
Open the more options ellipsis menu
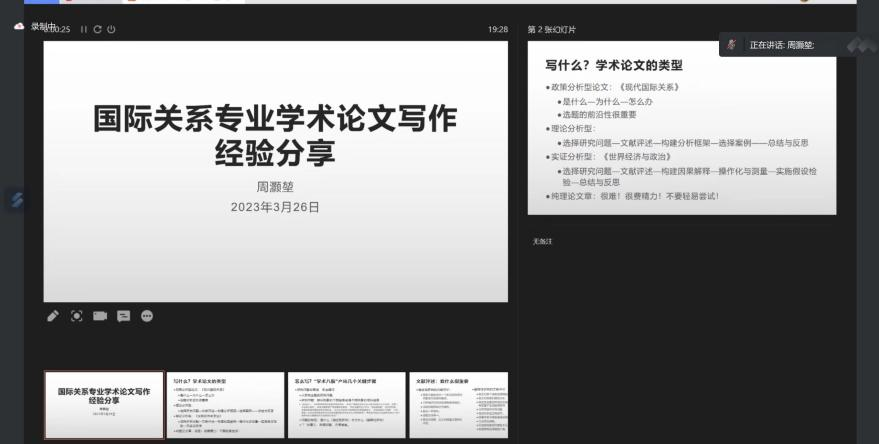click(x=147, y=316)
